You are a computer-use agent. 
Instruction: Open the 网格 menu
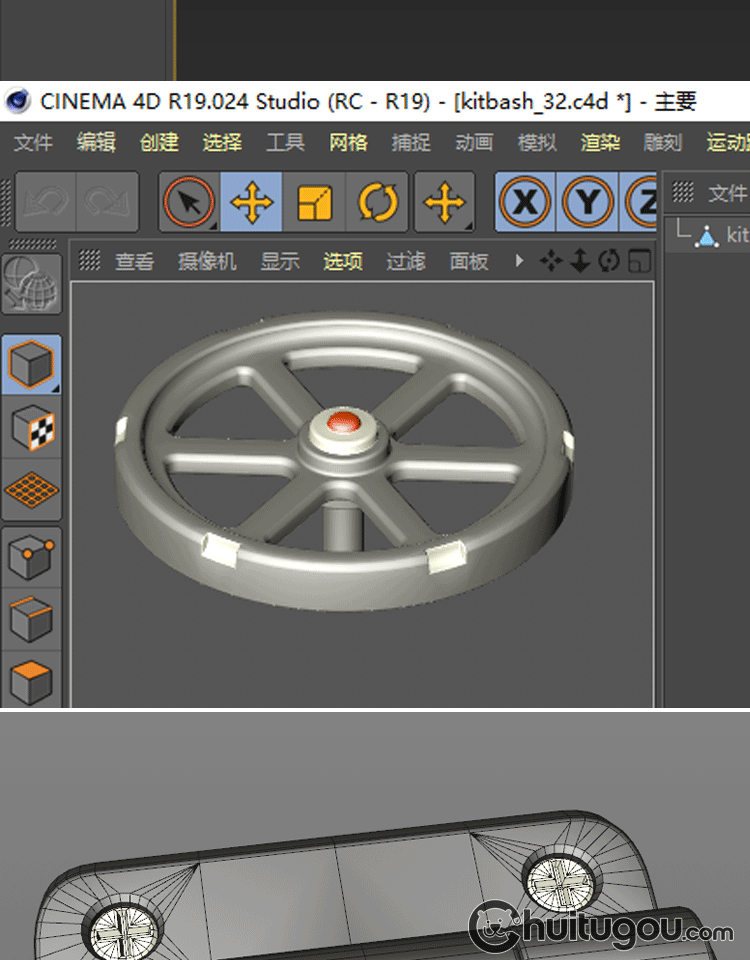tap(348, 143)
